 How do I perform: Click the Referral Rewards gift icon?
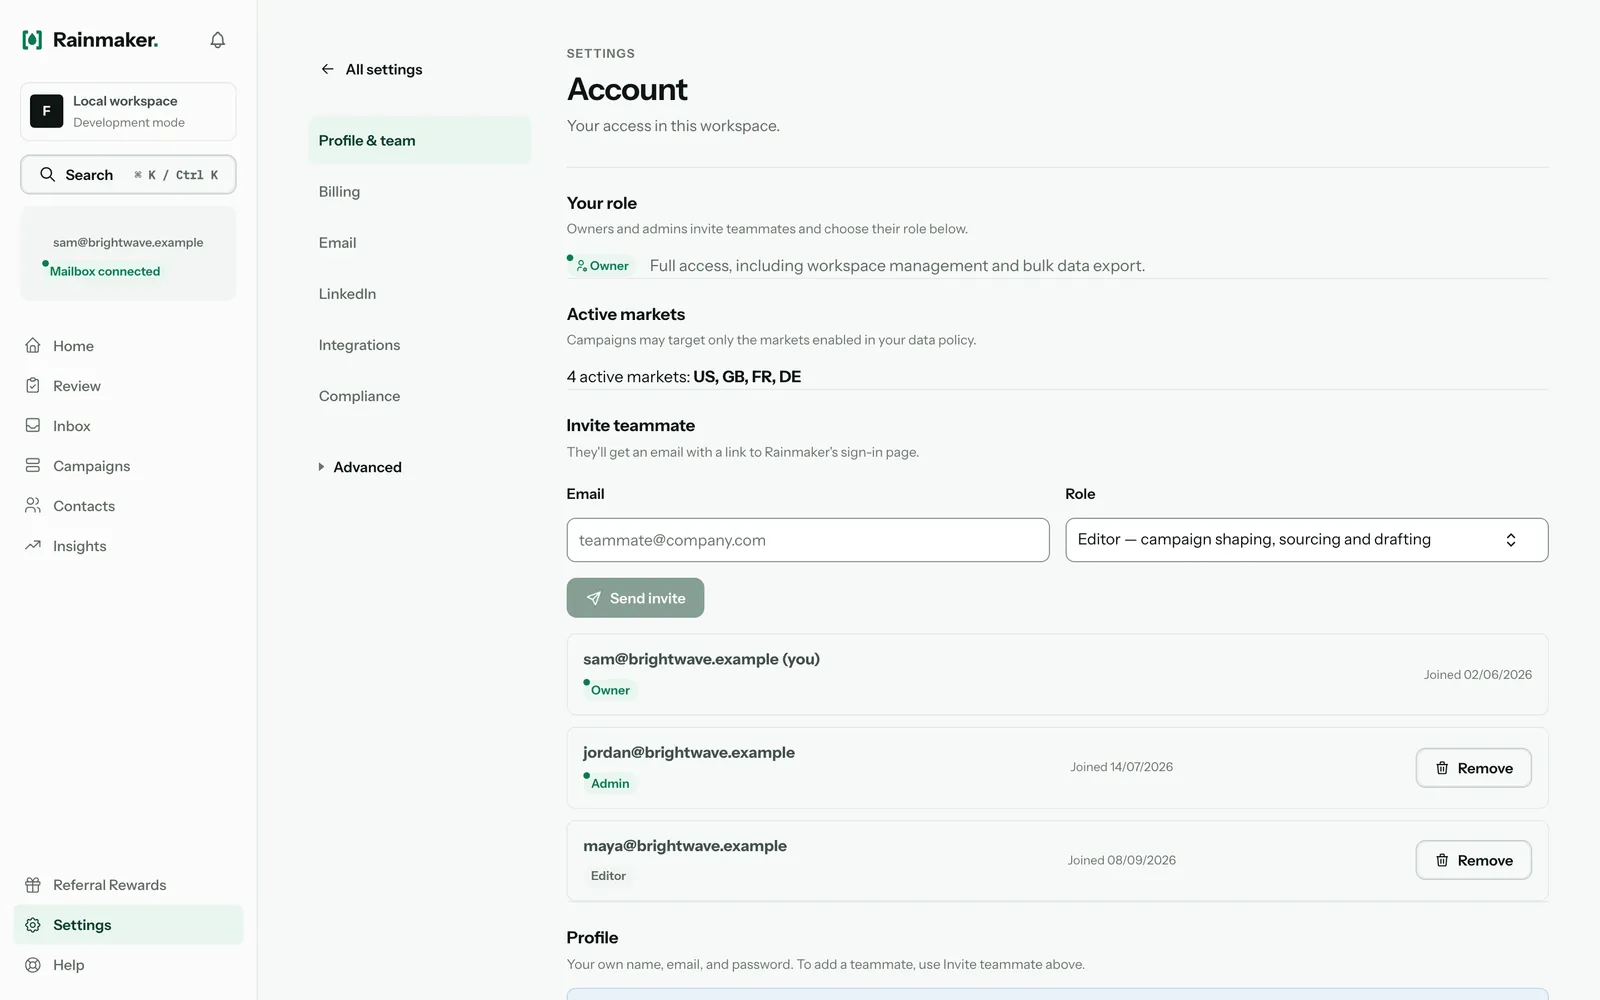tap(33, 885)
